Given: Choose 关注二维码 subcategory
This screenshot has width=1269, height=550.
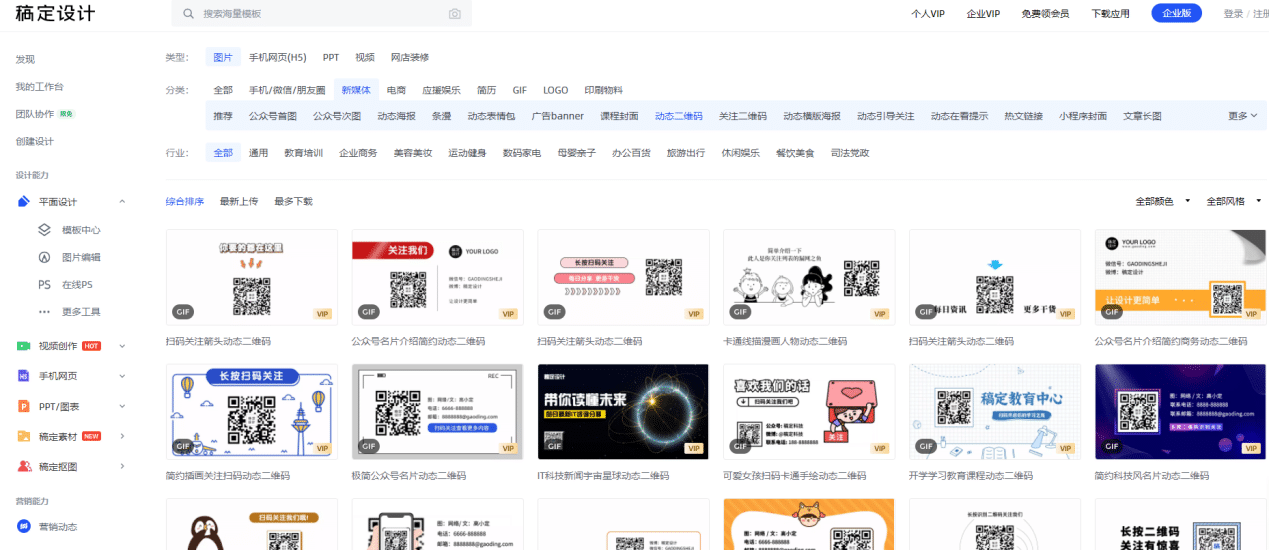Looking at the screenshot, I should coord(743,116).
